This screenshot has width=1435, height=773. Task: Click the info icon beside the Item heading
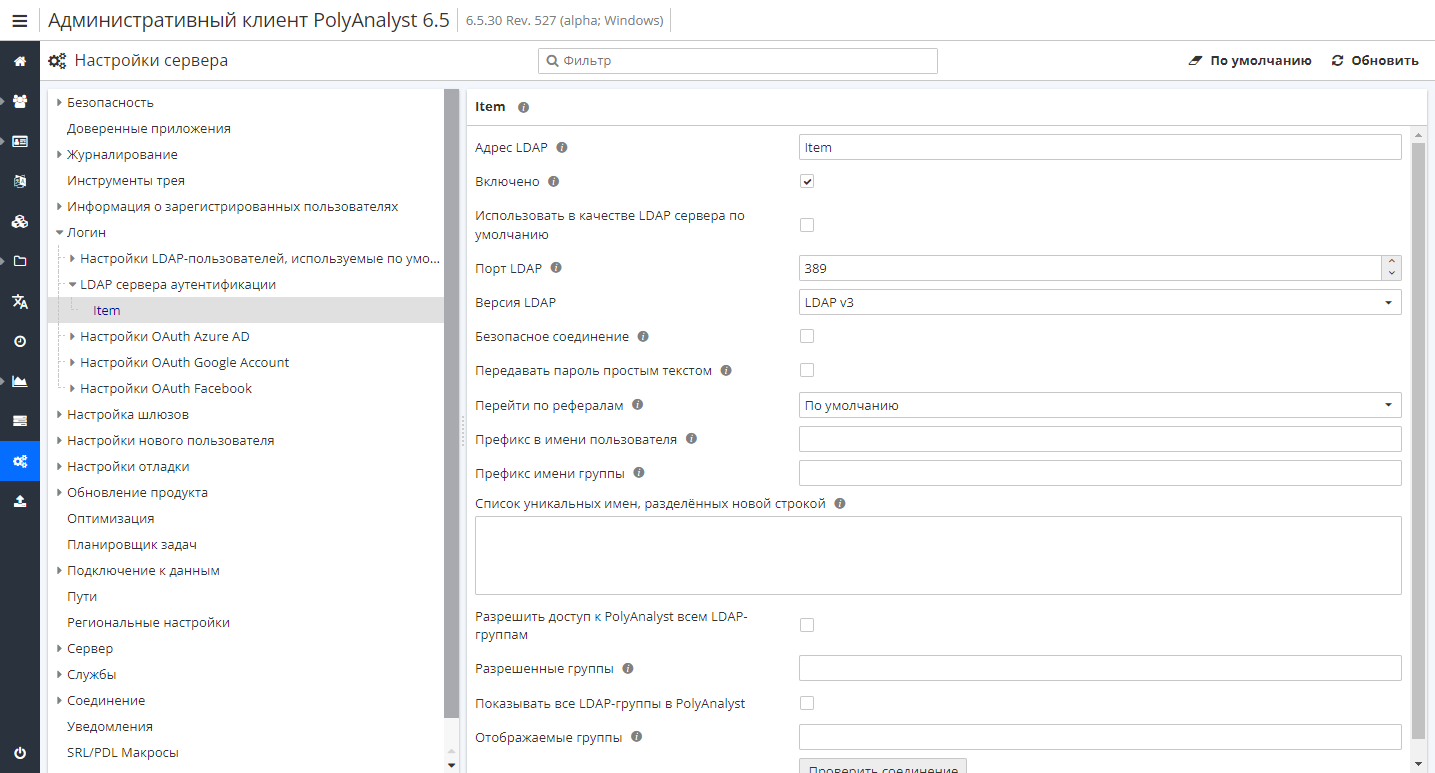point(523,107)
